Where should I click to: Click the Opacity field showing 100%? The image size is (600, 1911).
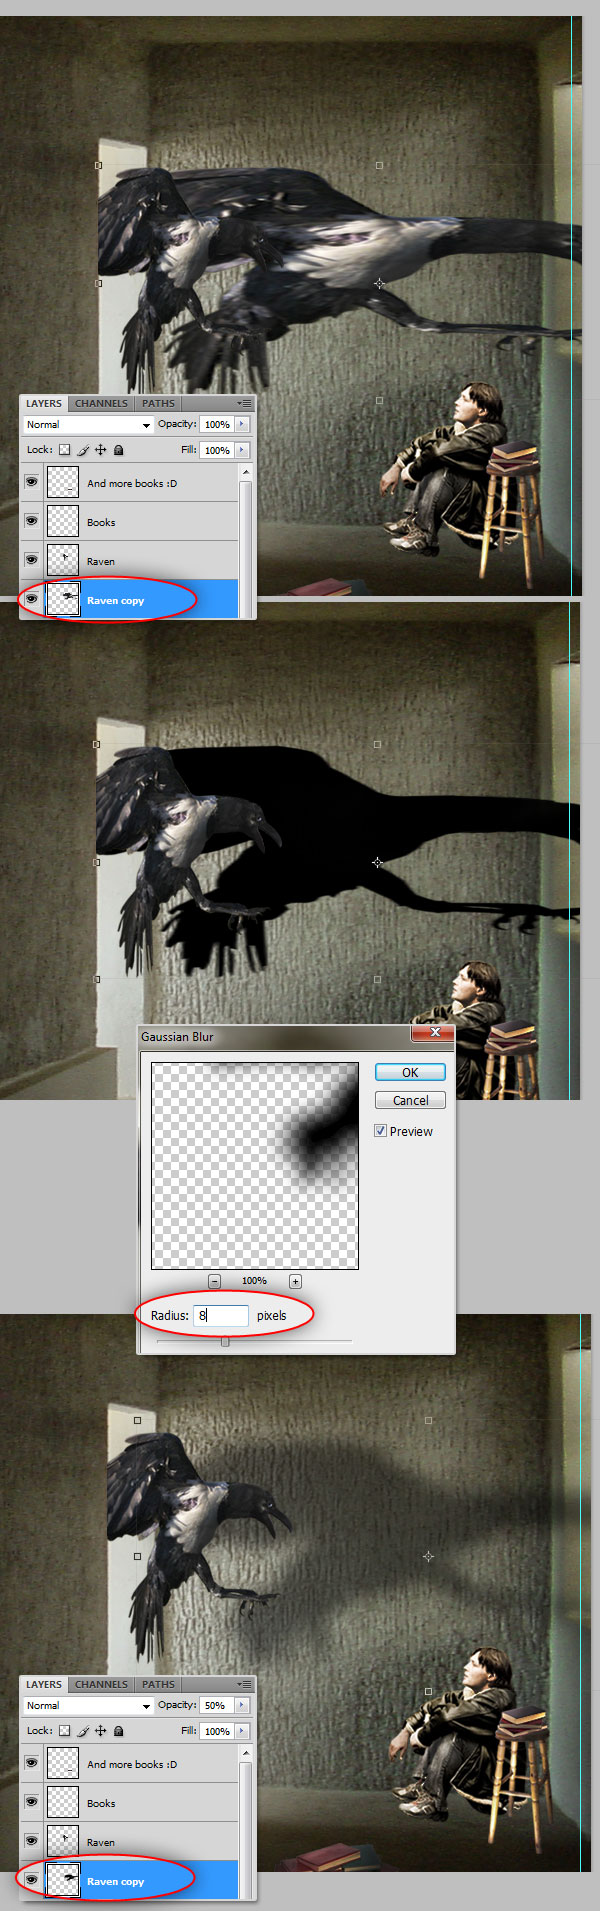(x=217, y=425)
